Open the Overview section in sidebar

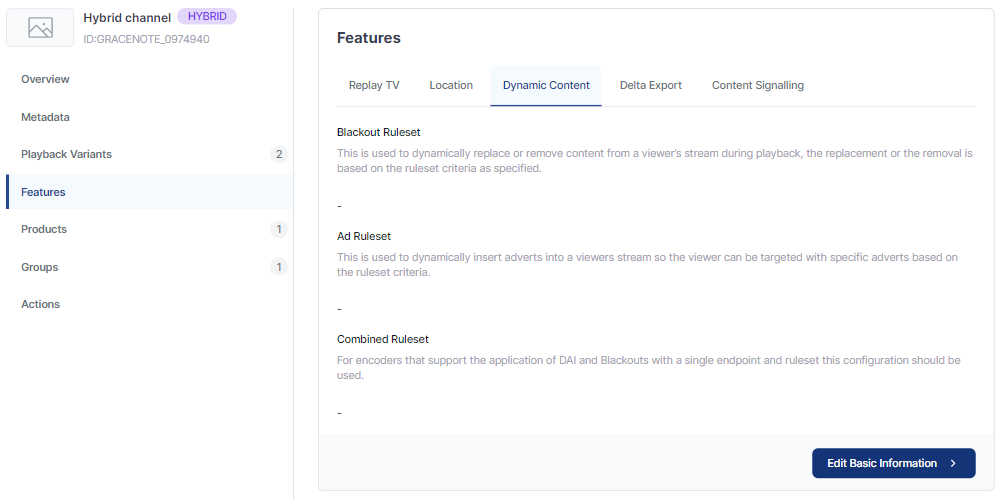45,79
